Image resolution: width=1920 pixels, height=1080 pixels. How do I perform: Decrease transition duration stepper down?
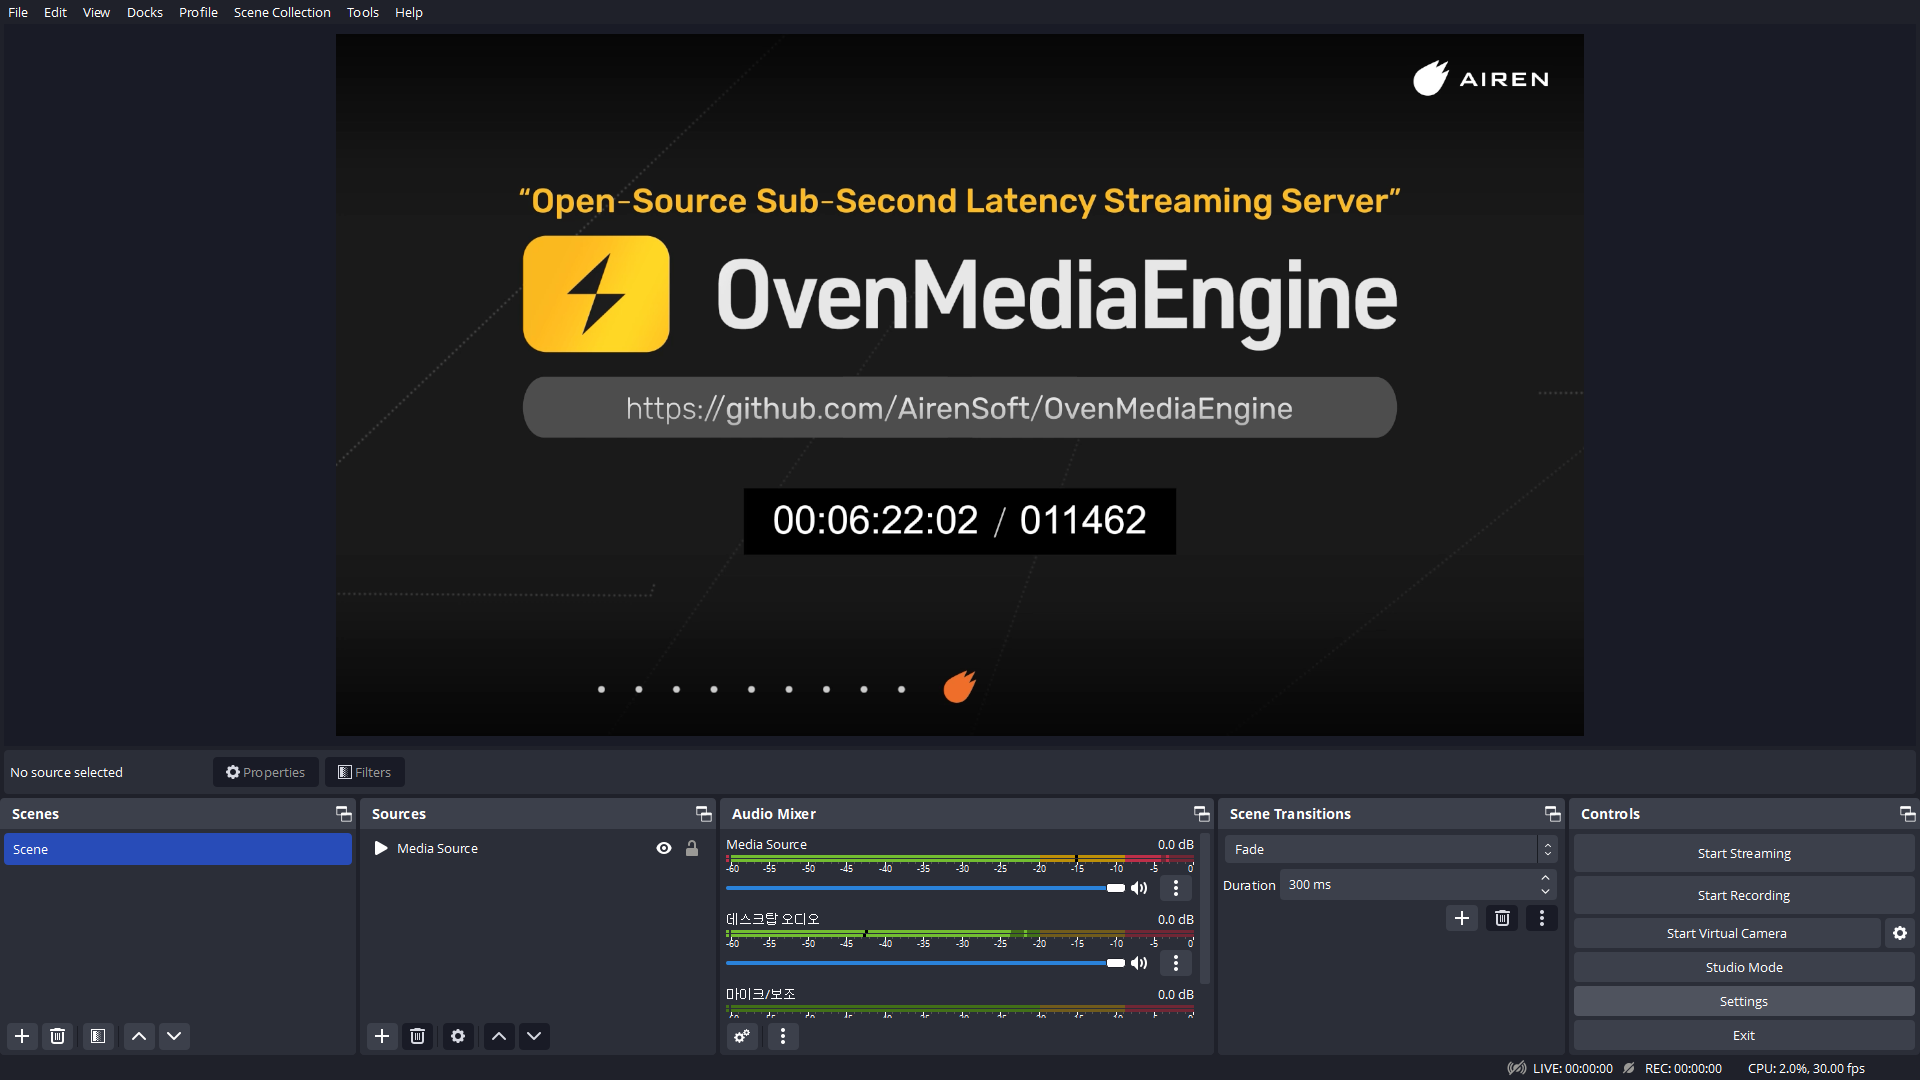(x=1546, y=891)
